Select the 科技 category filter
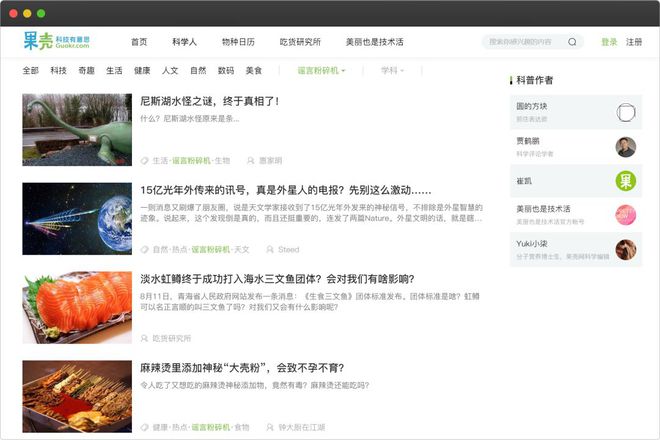This screenshot has width=660, height=440. [x=59, y=70]
